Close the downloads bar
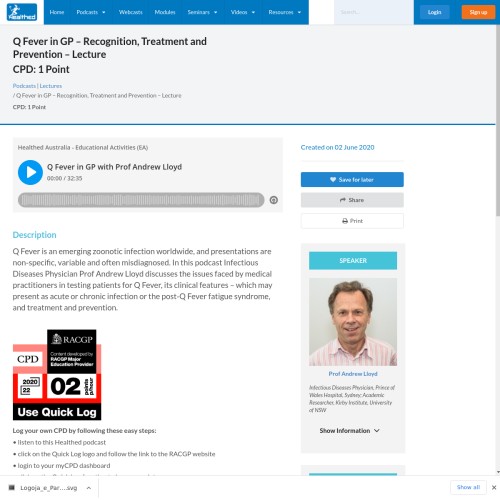Image resolution: width=500 pixels, height=500 pixels. (x=494, y=487)
